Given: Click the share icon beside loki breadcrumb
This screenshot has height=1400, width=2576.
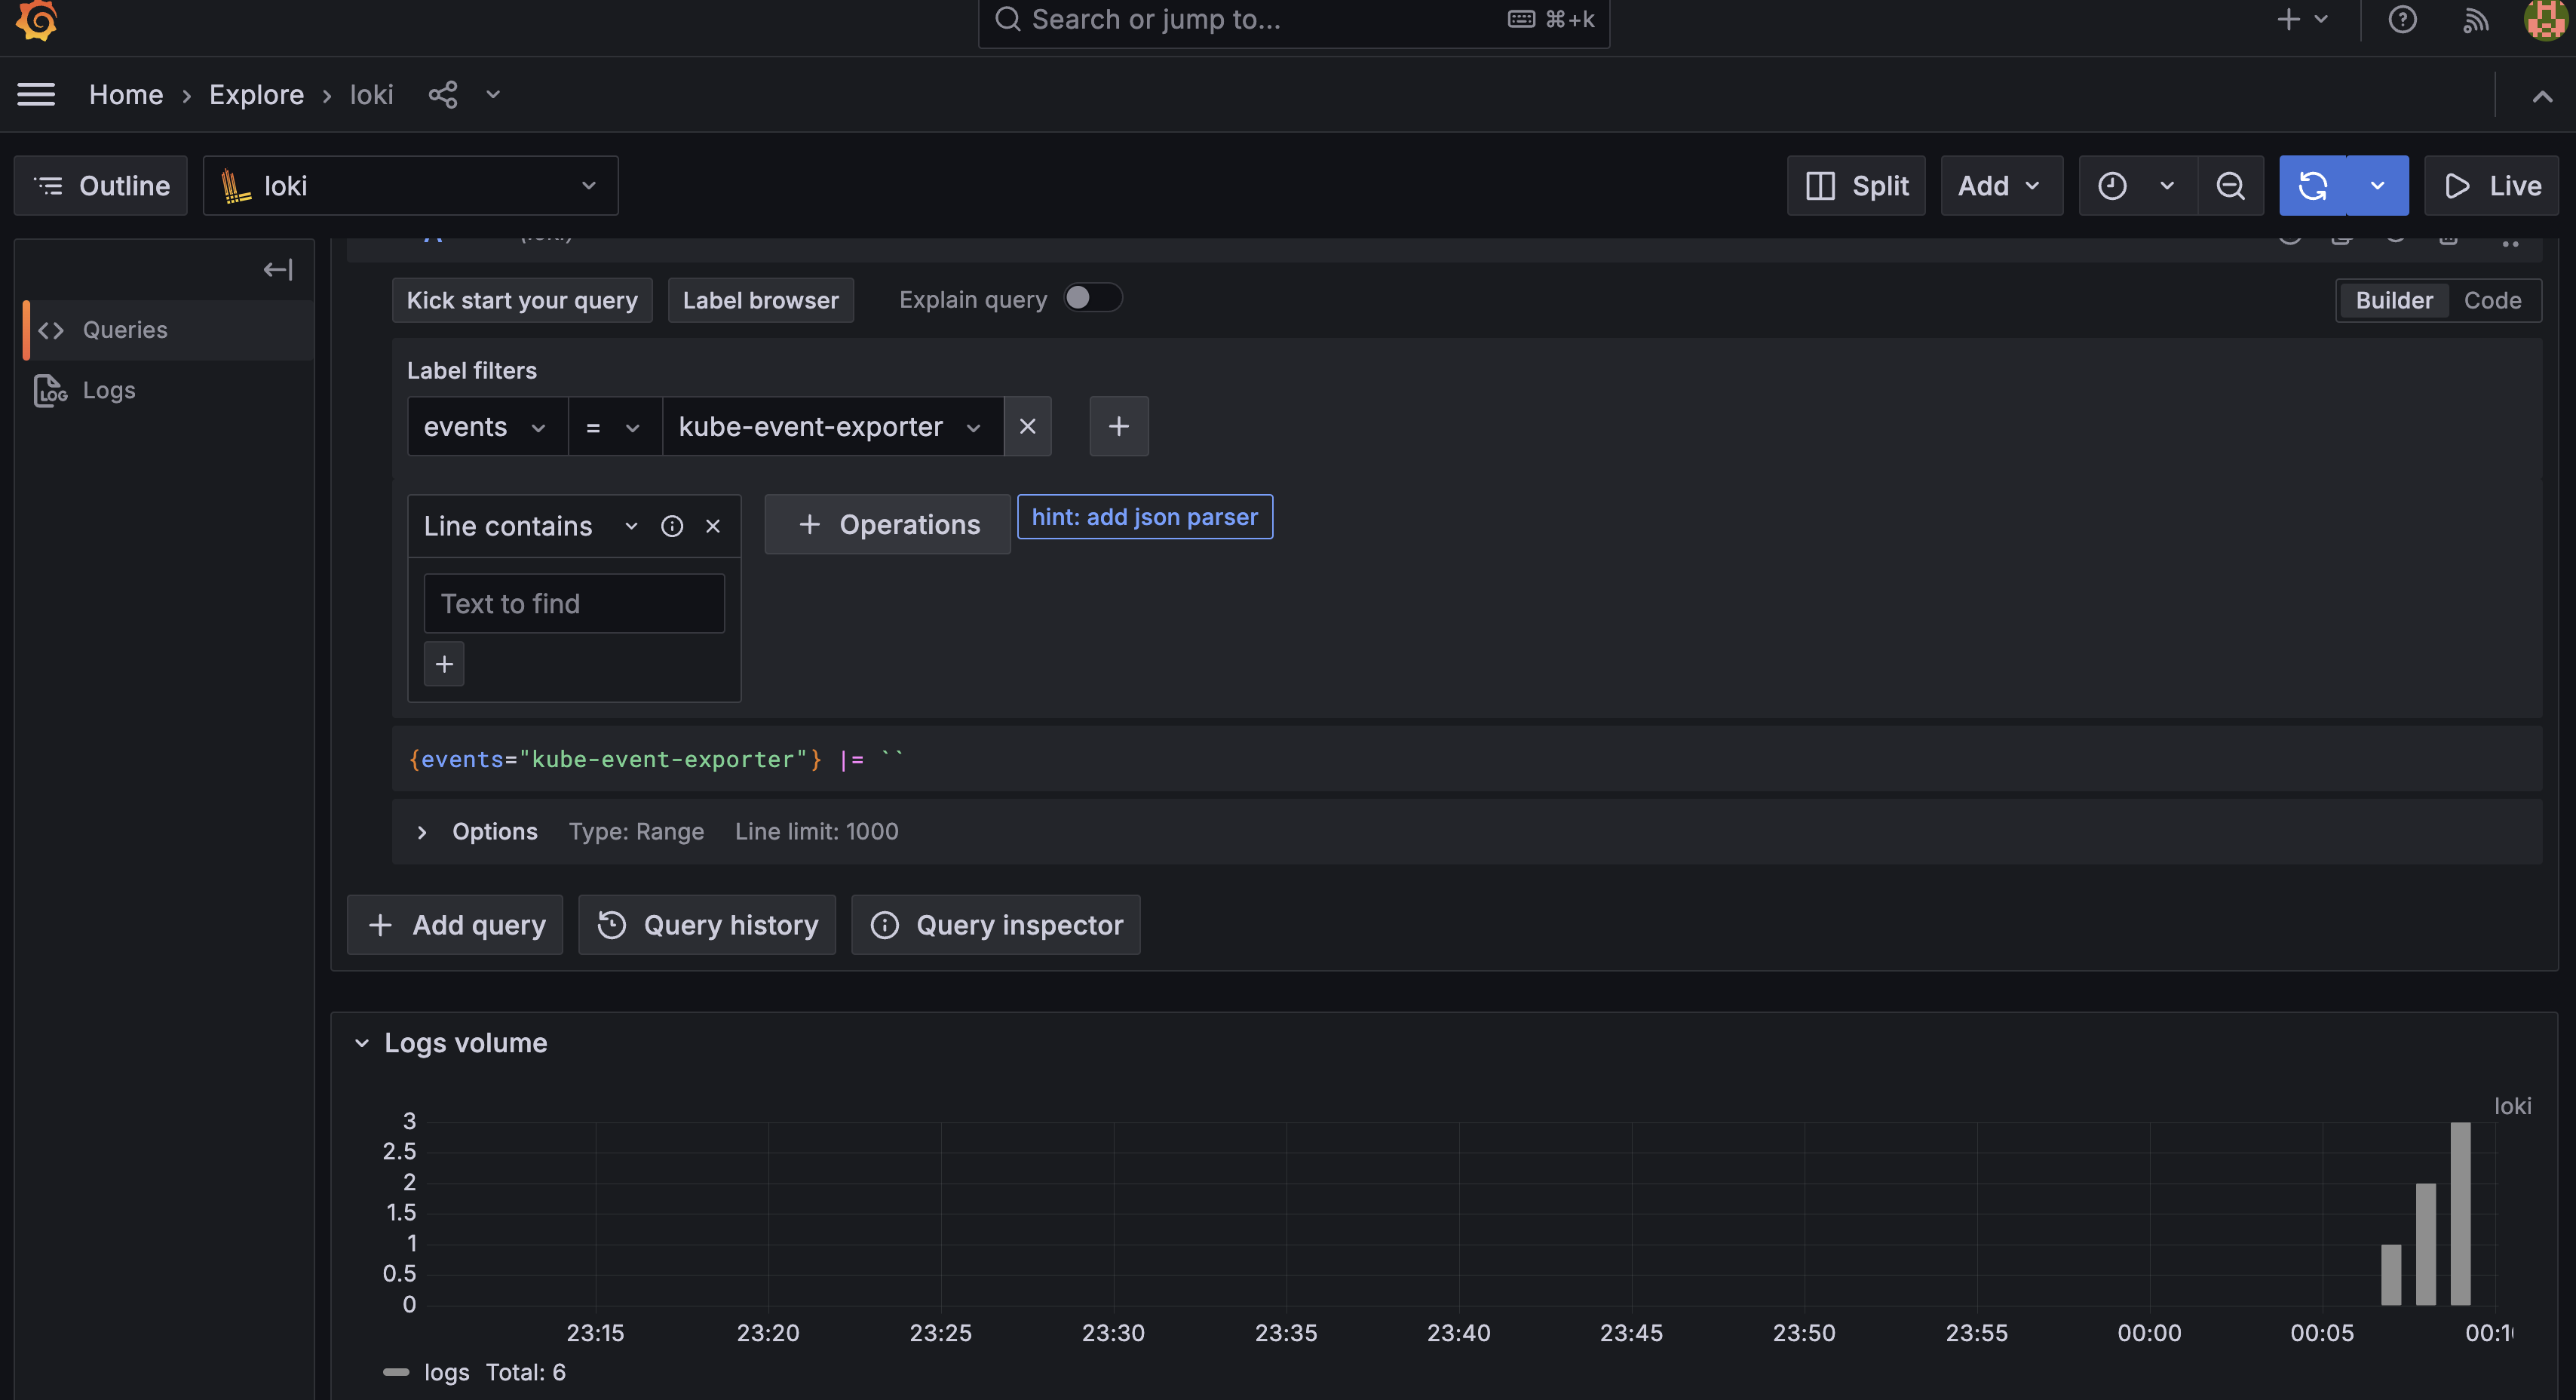Looking at the screenshot, I should tap(443, 95).
